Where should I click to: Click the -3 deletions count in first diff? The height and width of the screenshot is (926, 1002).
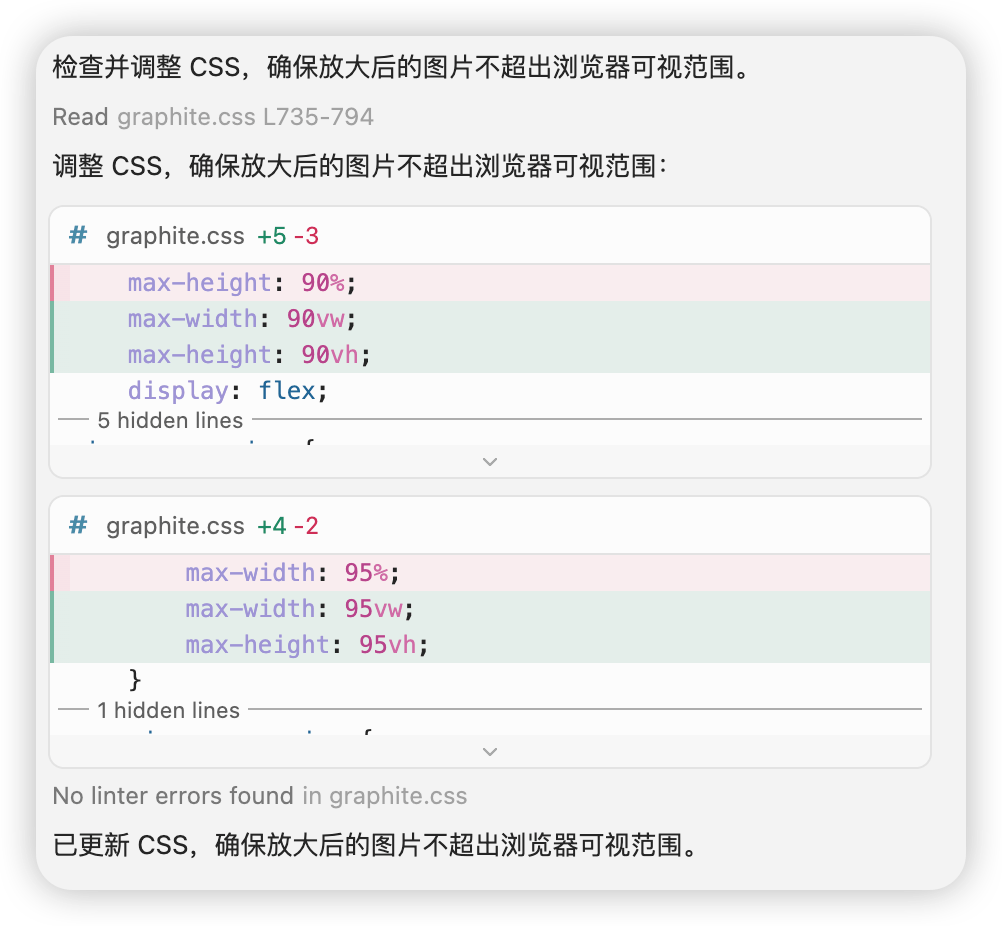click(306, 236)
